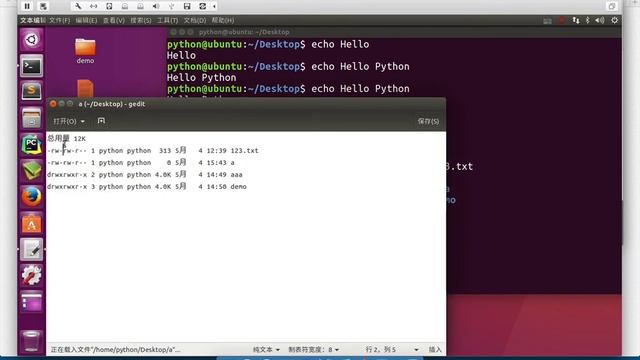Open the Files manager from launcher
The height and width of the screenshot is (360, 640).
tap(31, 118)
